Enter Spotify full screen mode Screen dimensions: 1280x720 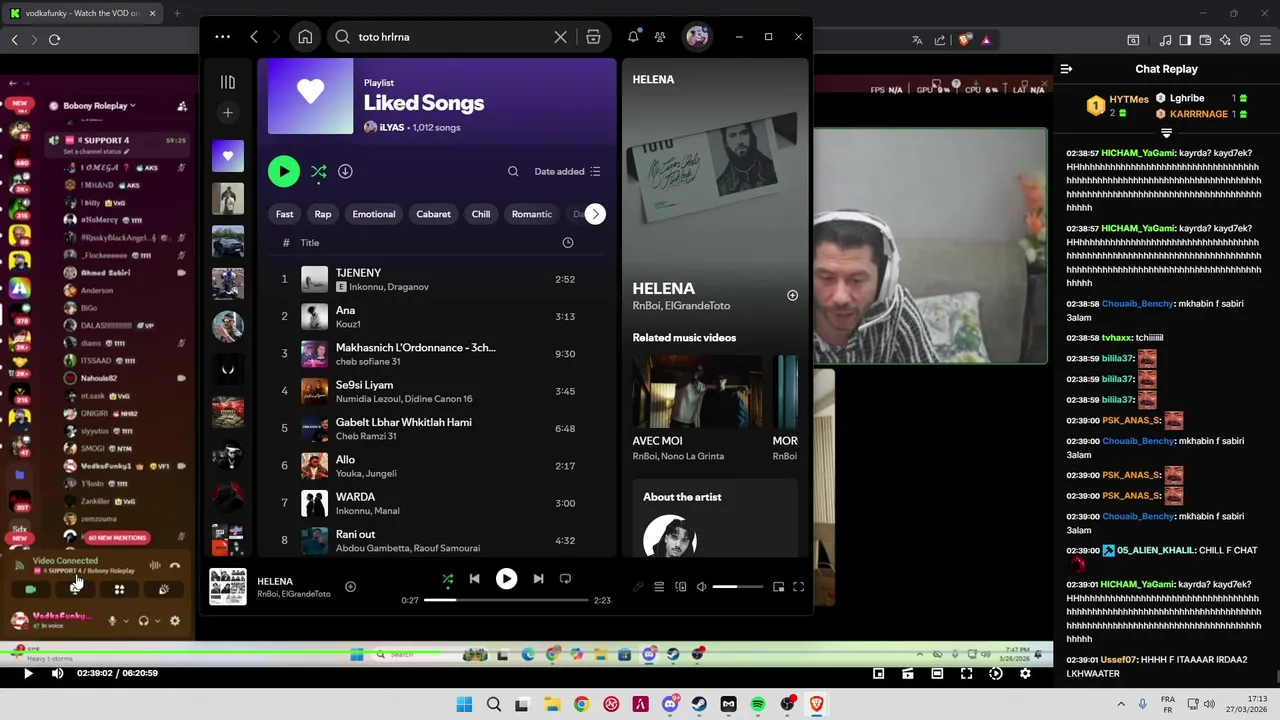pos(798,587)
